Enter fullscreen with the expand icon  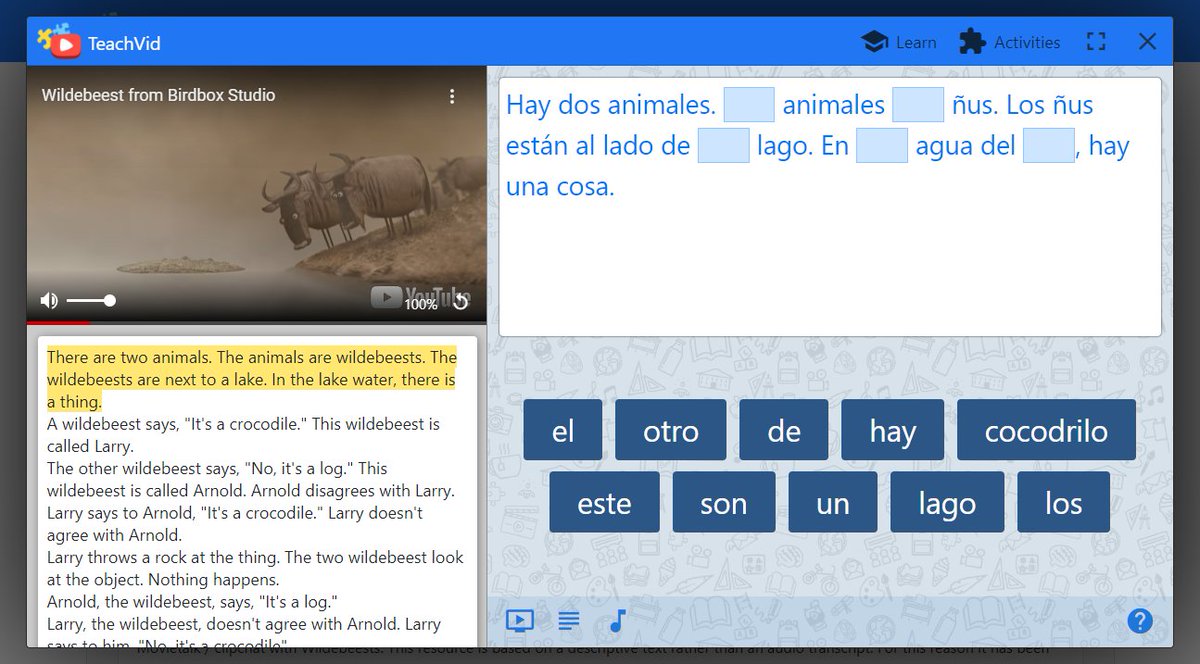1096,41
